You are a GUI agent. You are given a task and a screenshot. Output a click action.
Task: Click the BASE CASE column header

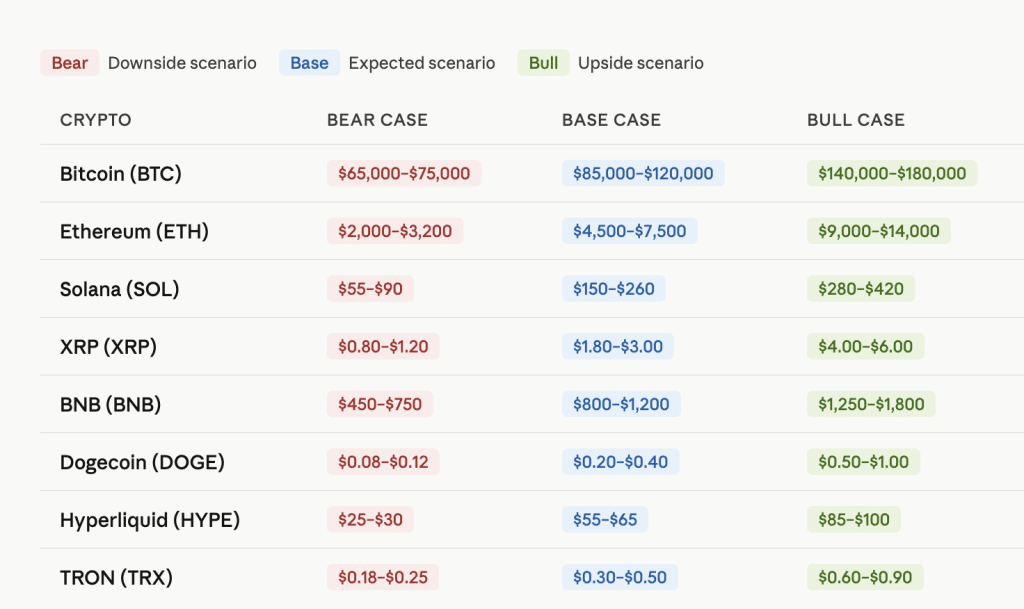tap(611, 120)
